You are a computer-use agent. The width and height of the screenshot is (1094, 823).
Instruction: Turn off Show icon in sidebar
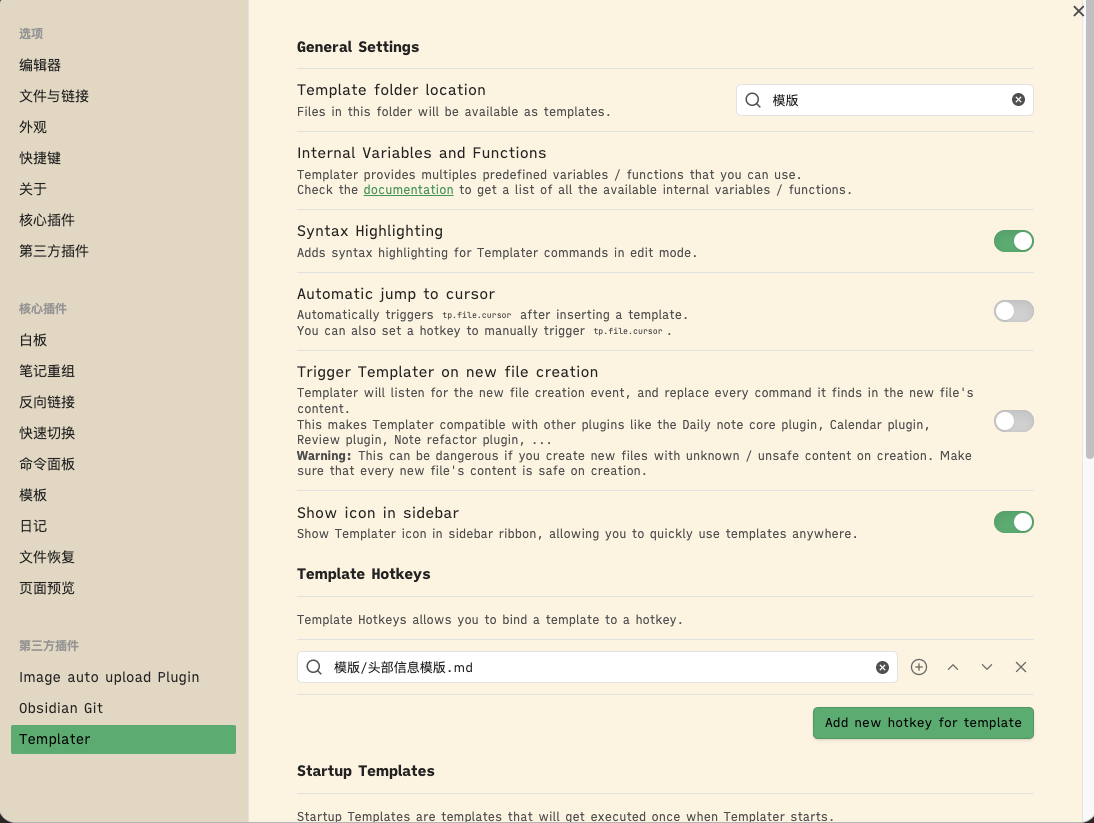[x=1014, y=522]
